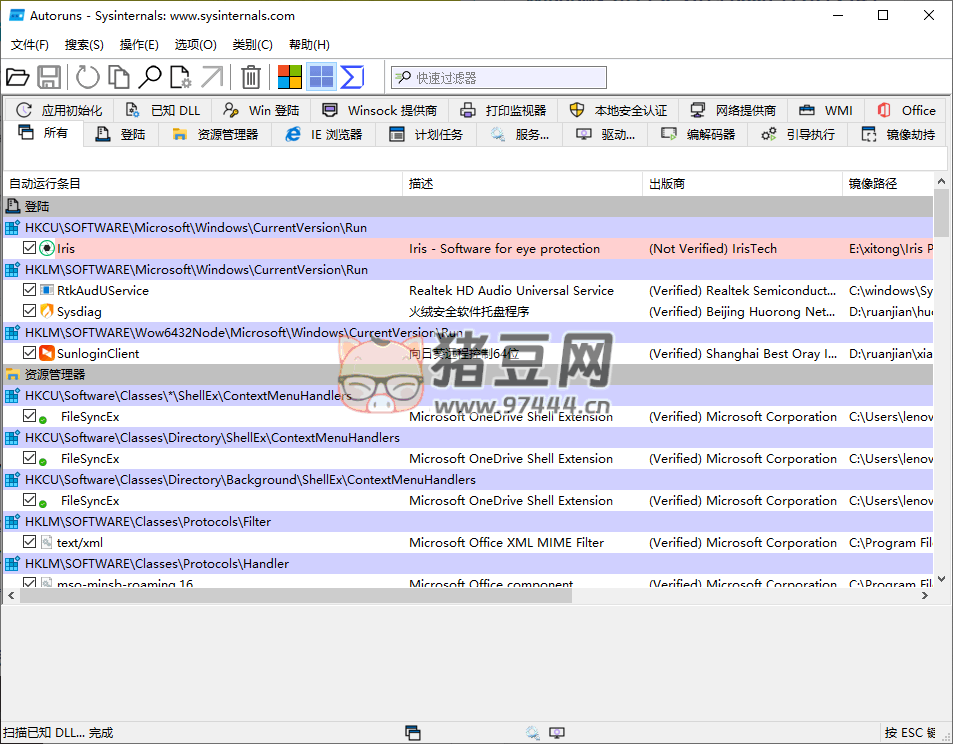Click the open folder toolbar icon
This screenshot has height=744, width=953.
[x=18, y=77]
